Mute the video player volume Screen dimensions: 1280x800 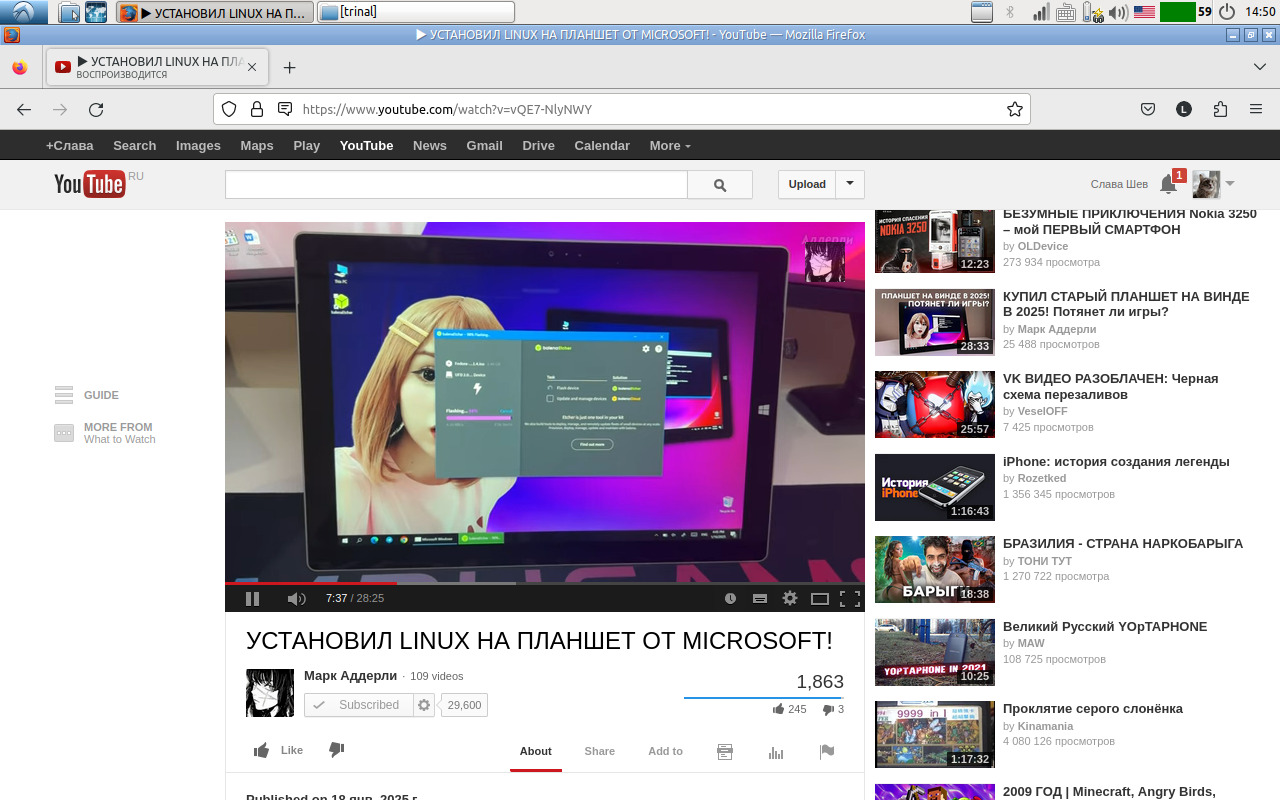296,598
